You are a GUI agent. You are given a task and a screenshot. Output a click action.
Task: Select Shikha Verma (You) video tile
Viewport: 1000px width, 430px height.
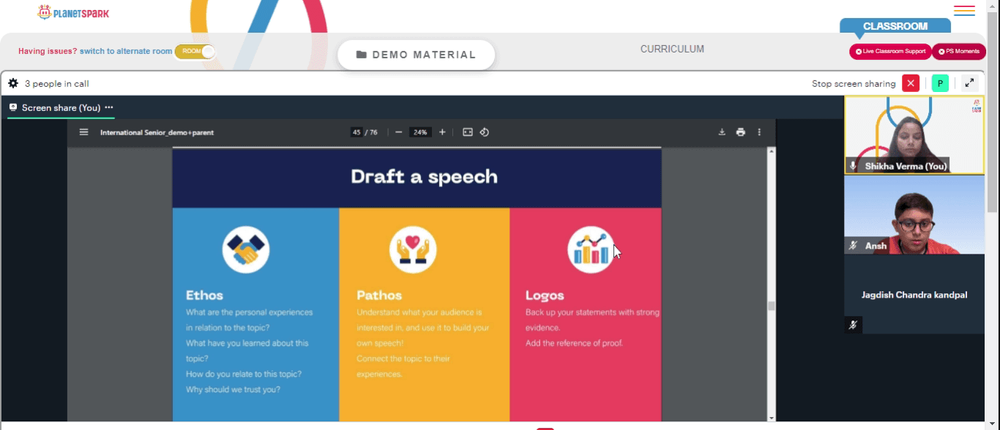pyautogui.click(x=914, y=135)
